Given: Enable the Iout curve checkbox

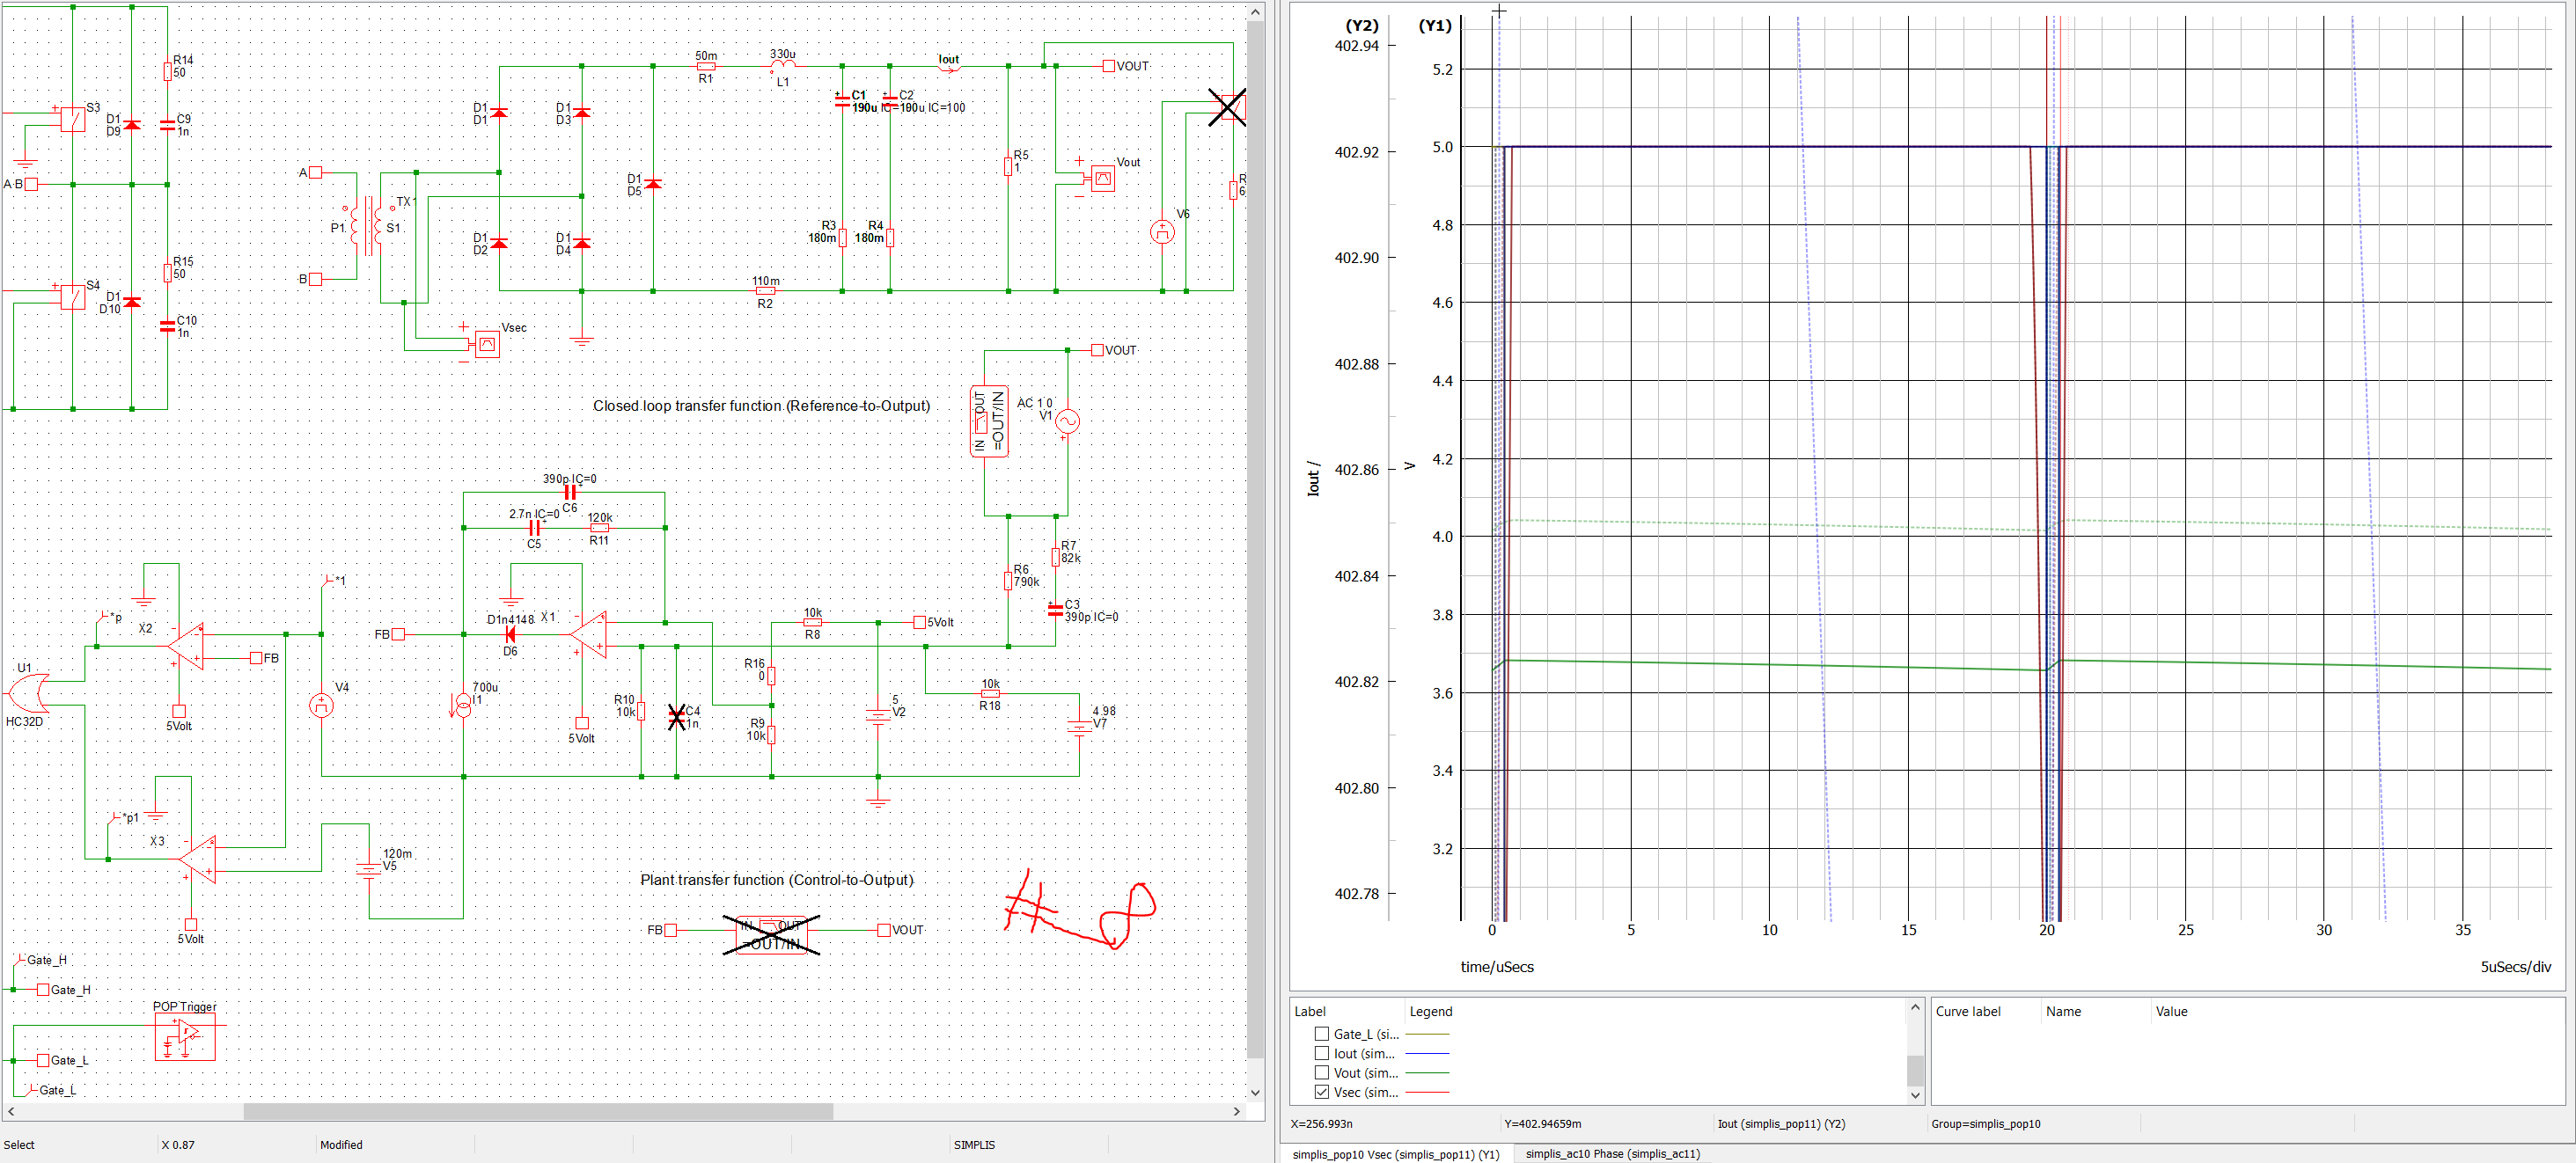Looking at the screenshot, I should click(1321, 1053).
